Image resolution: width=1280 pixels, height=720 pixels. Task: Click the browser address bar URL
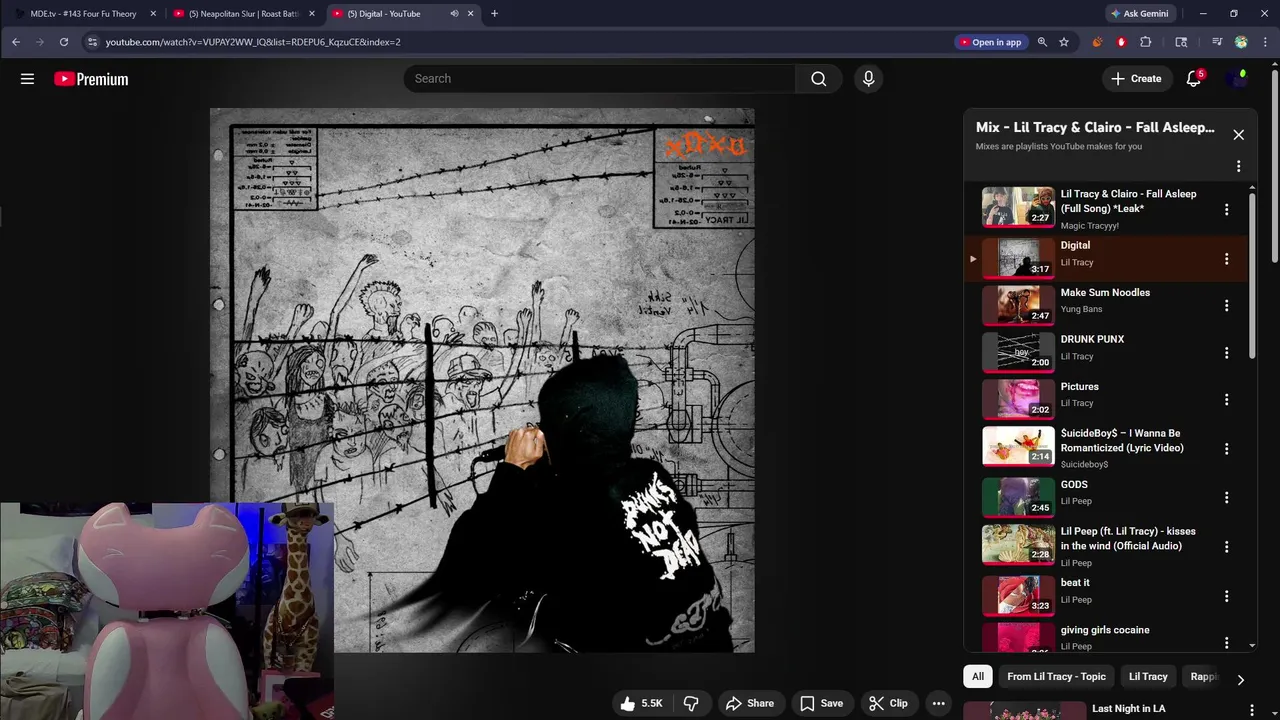pos(253,42)
